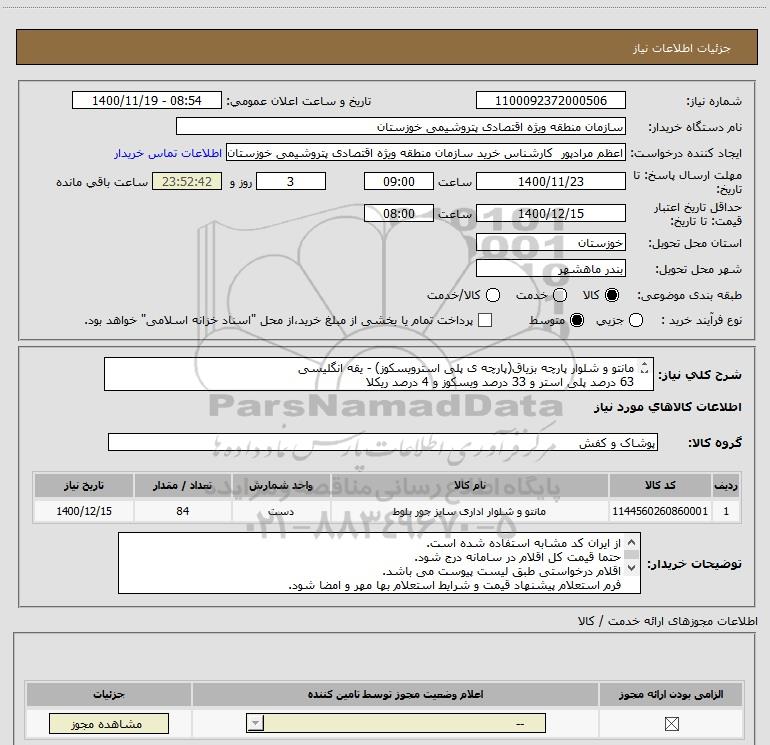Click response deadline date 1400/11/23

pos(550,181)
